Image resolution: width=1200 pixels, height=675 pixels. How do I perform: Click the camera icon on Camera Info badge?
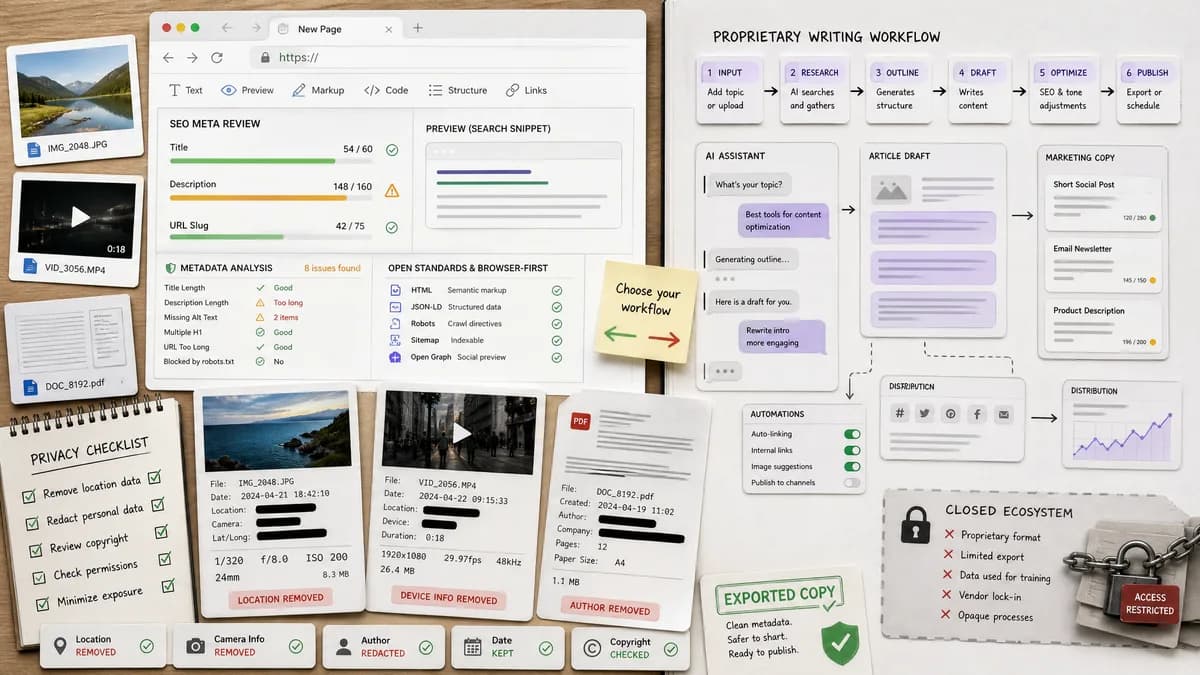coord(196,646)
